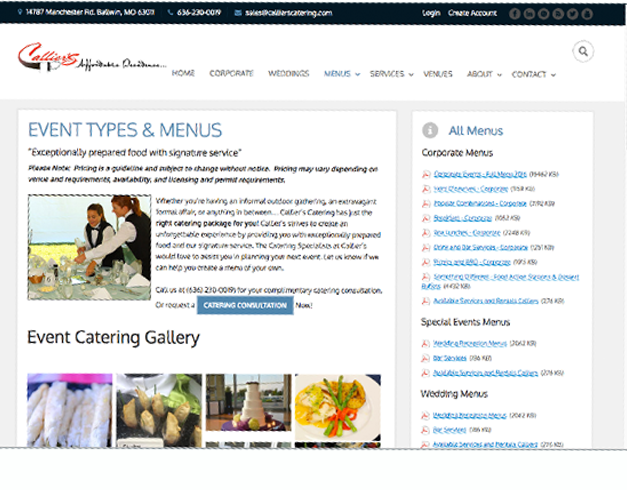Click the Callier's logo
This screenshot has height=490, width=627.
pyautogui.click(x=92, y=58)
